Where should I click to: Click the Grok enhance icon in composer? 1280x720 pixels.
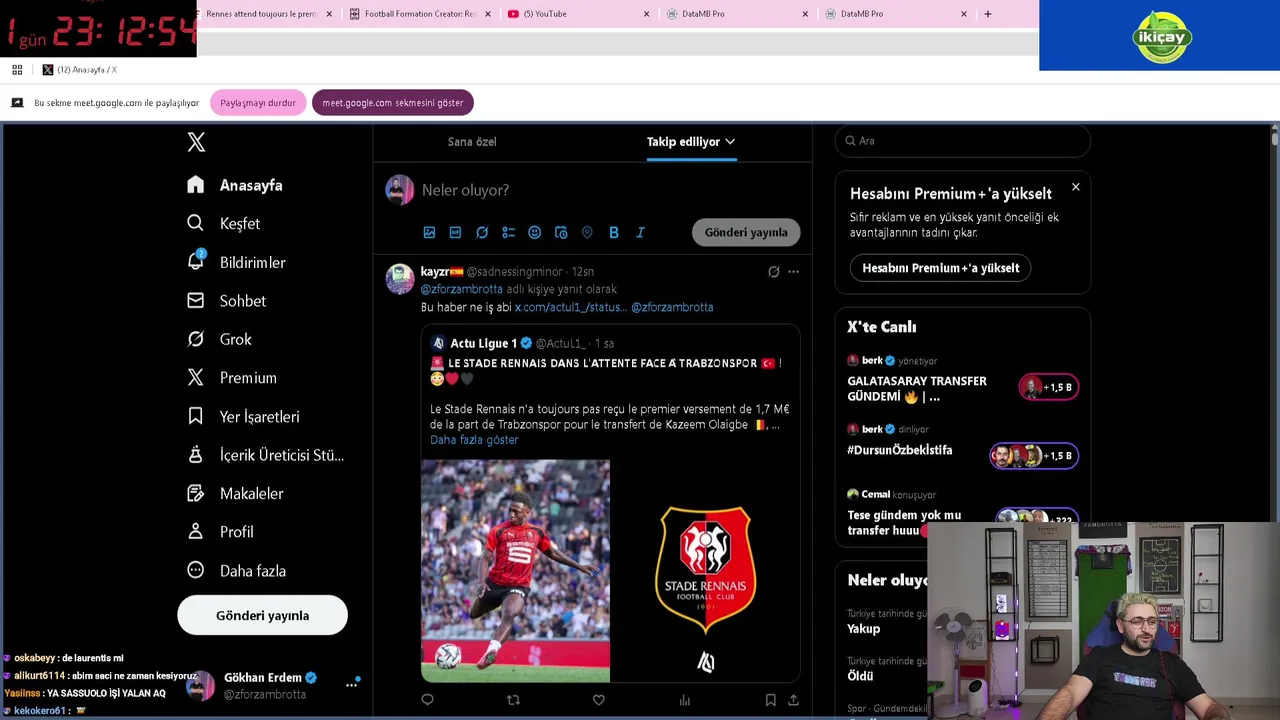click(482, 232)
